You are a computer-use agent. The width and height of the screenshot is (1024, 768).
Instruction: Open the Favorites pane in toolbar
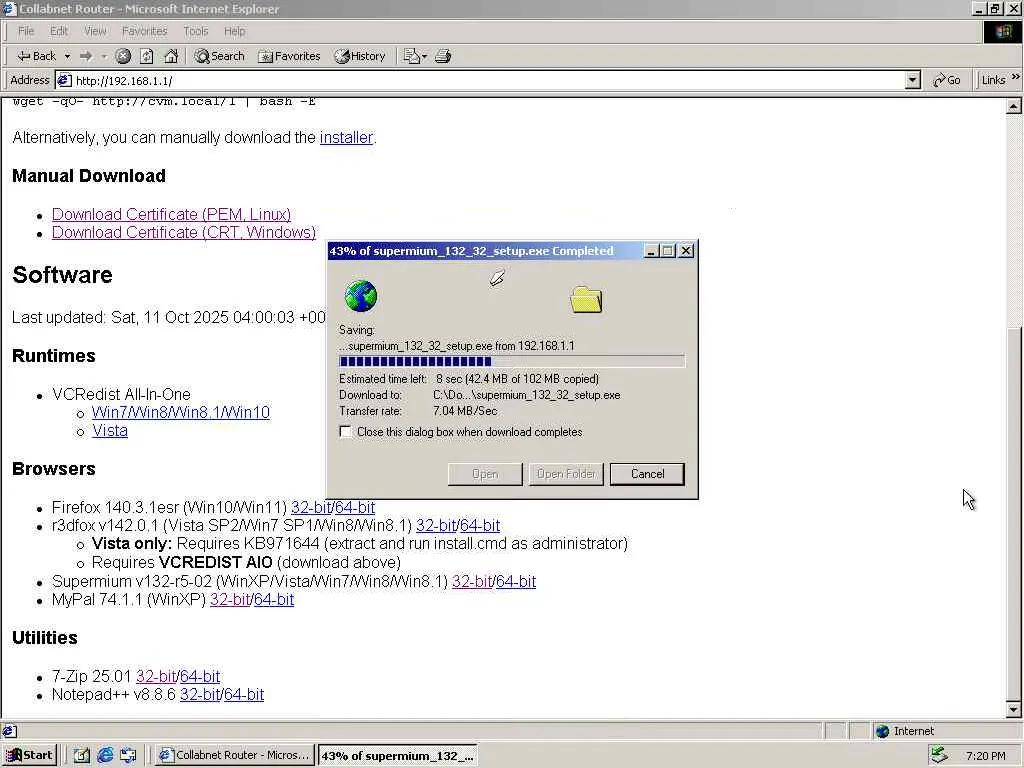[x=289, y=56]
